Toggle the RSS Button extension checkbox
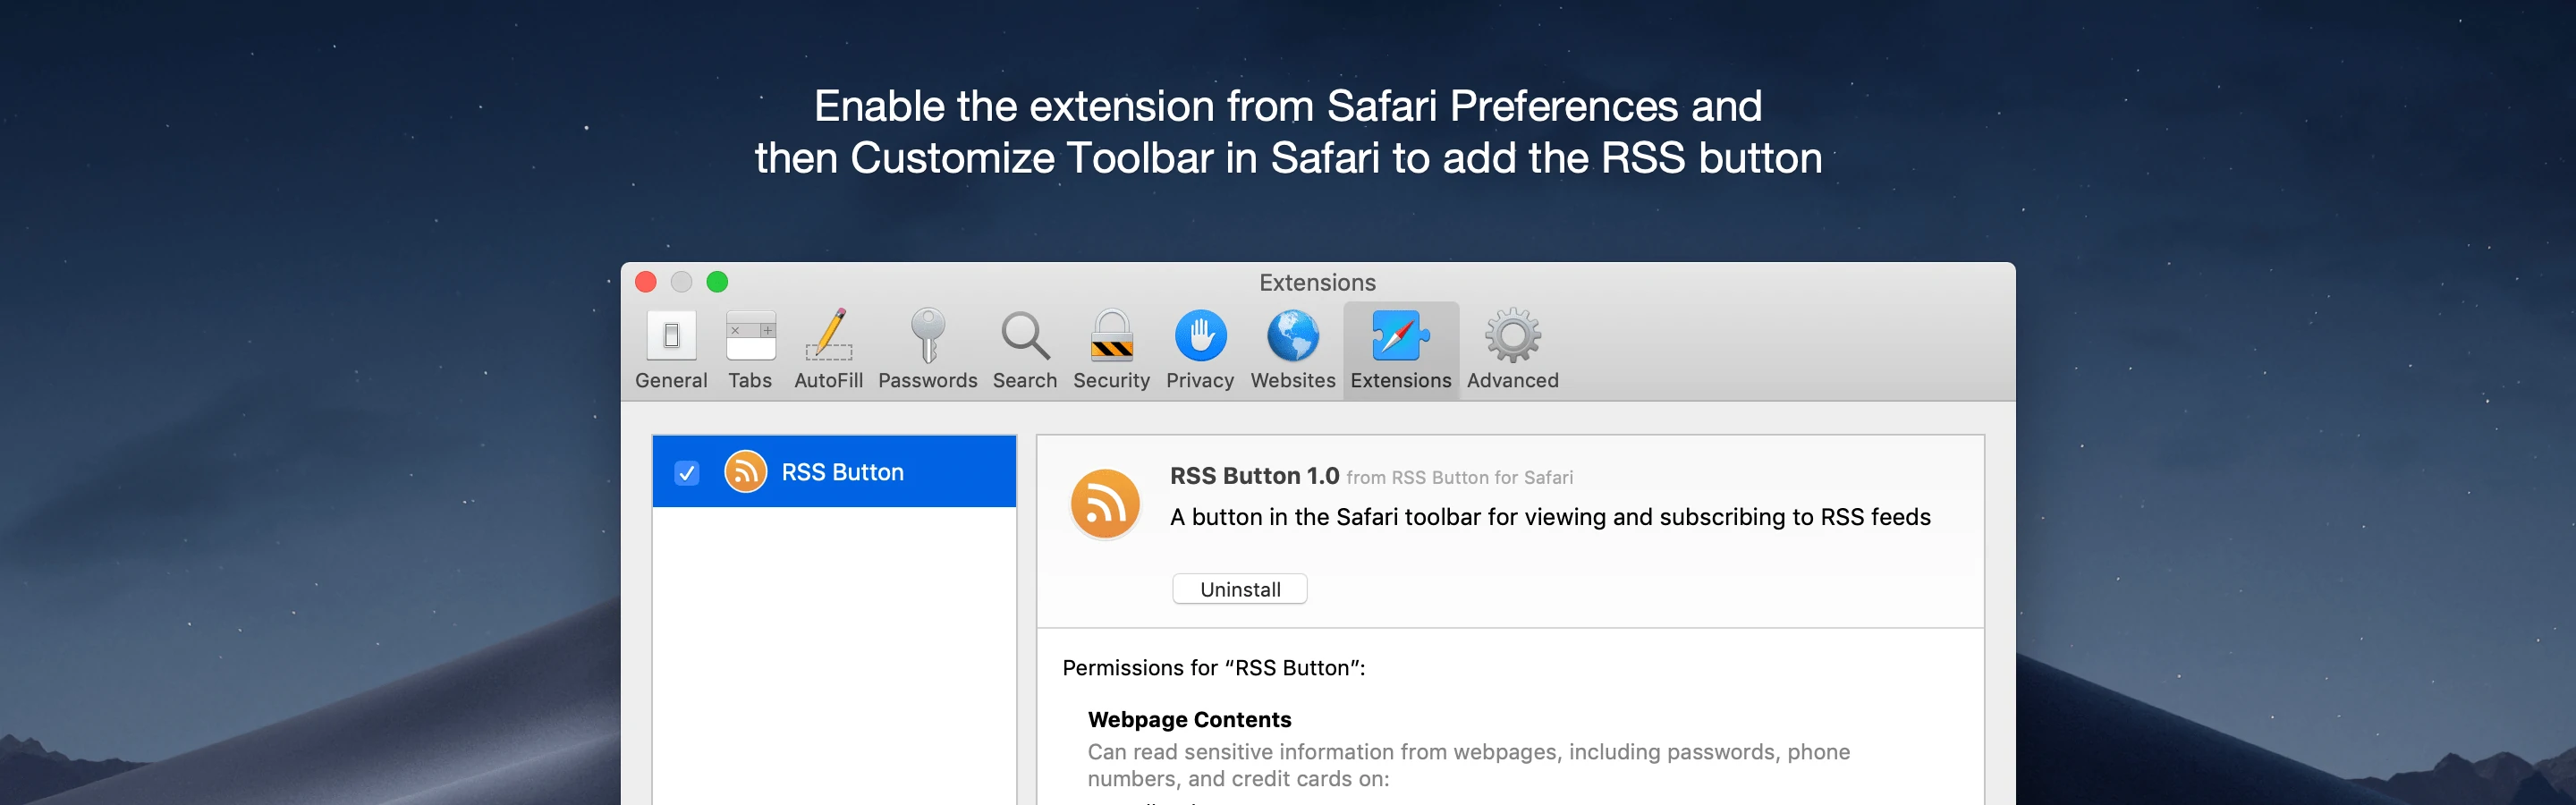The height and width of the screenshot is (805, 2576). click(687, 472)
